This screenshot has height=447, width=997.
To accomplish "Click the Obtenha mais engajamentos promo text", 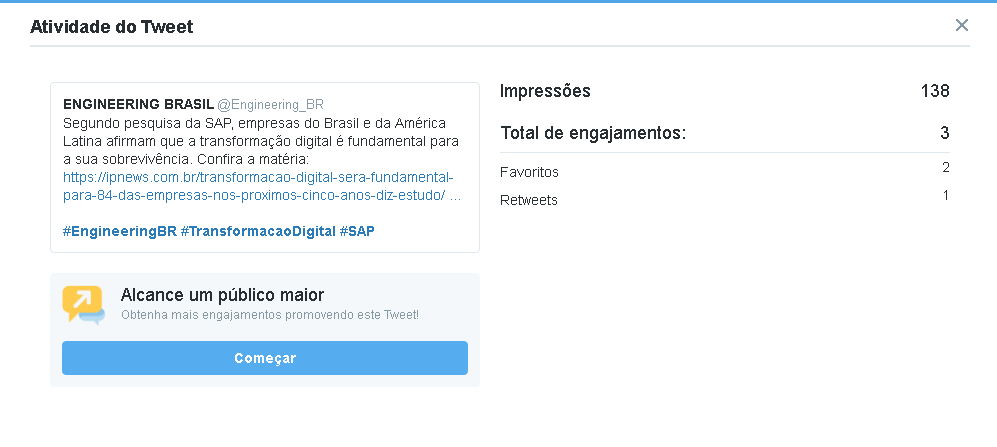I will (x=270, y=315).
